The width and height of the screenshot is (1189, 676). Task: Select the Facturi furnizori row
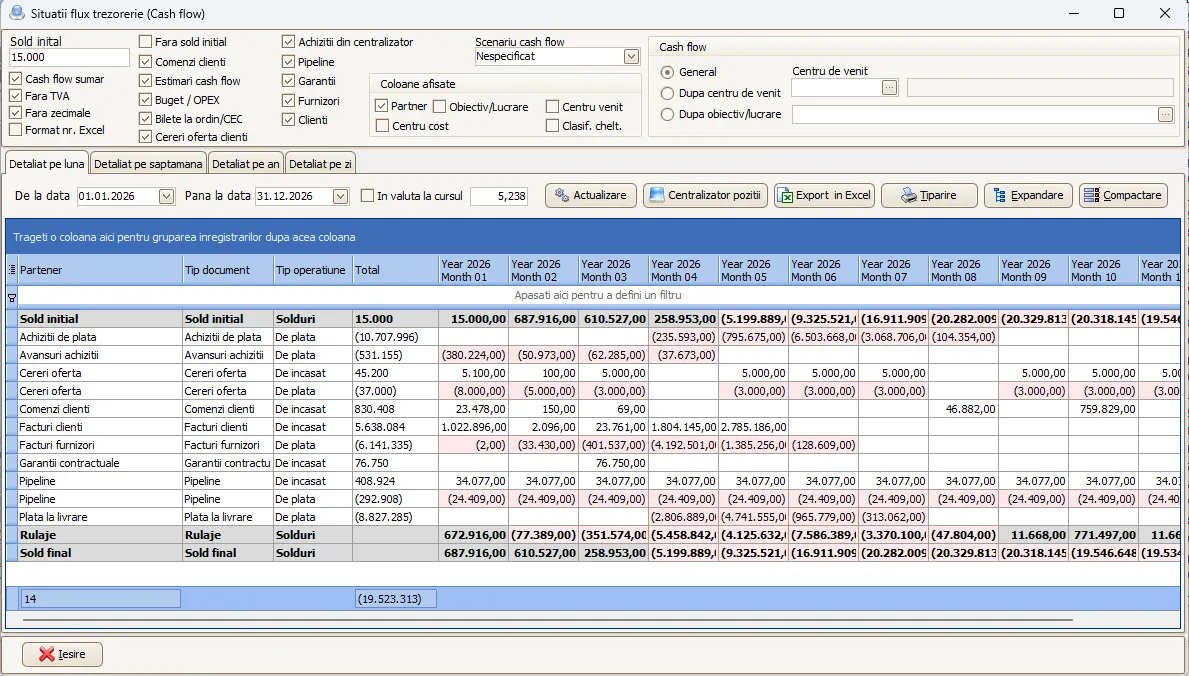tap(593, 445)
